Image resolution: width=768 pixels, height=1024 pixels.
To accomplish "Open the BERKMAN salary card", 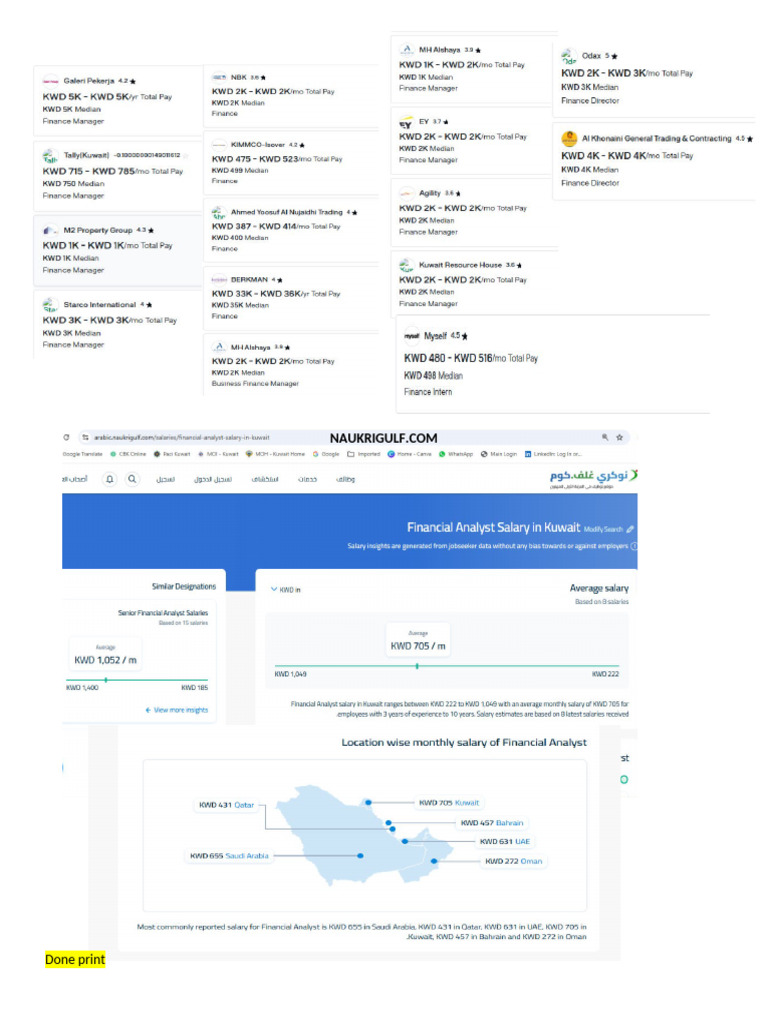I will 291,297.
